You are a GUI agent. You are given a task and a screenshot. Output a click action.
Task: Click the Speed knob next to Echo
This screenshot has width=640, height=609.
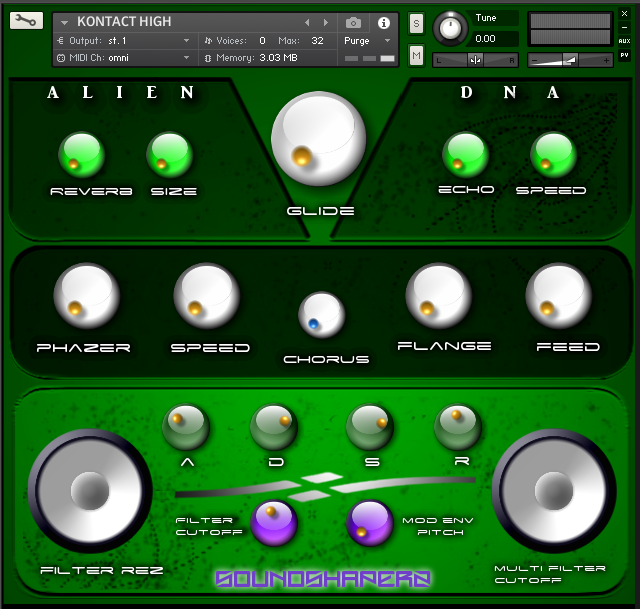pyautogui.click(x=553, y=155)
